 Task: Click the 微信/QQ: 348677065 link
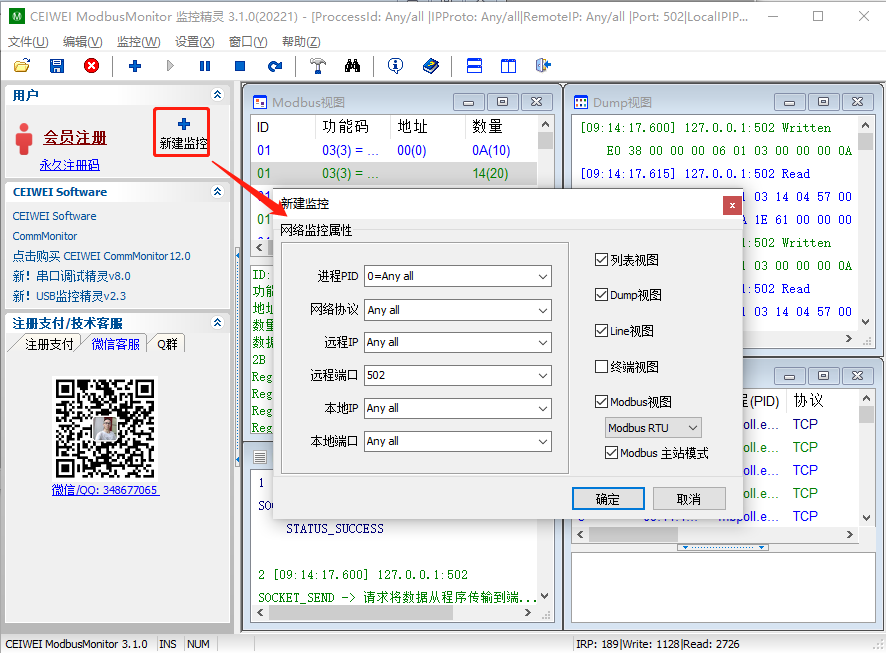pos(105,490)
